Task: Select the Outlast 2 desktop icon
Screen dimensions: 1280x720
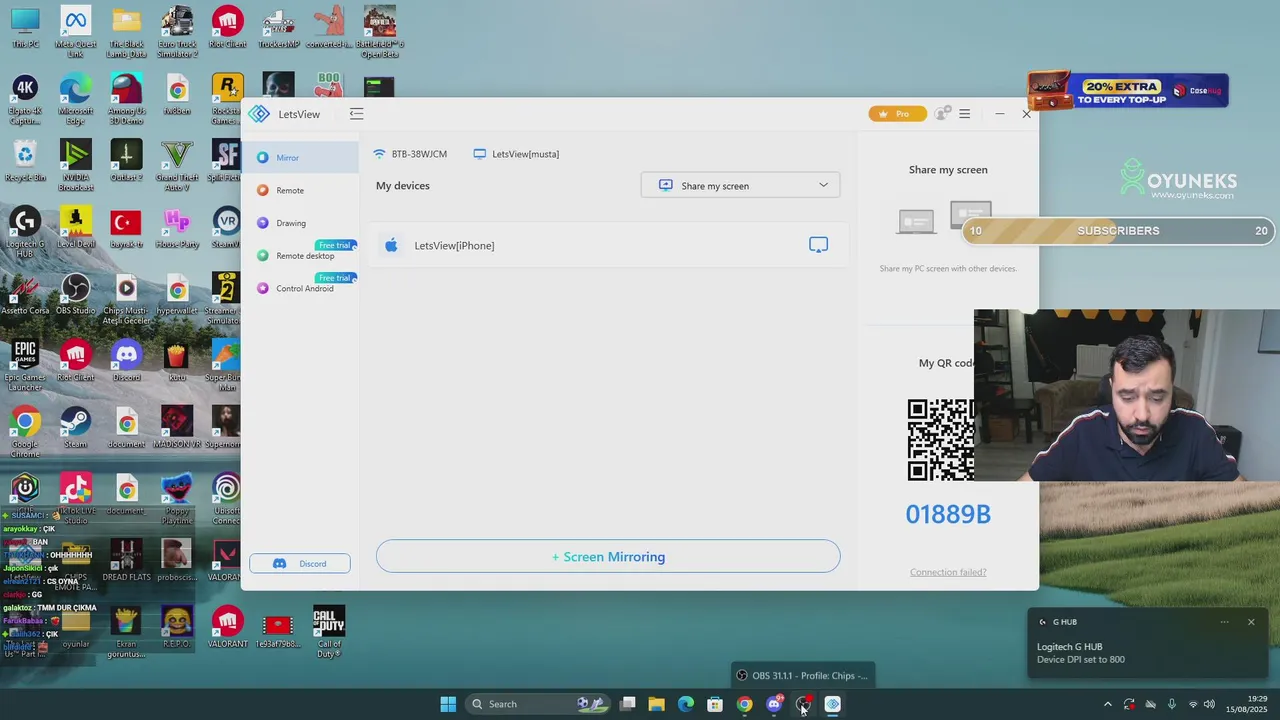Action: point(126,160)
